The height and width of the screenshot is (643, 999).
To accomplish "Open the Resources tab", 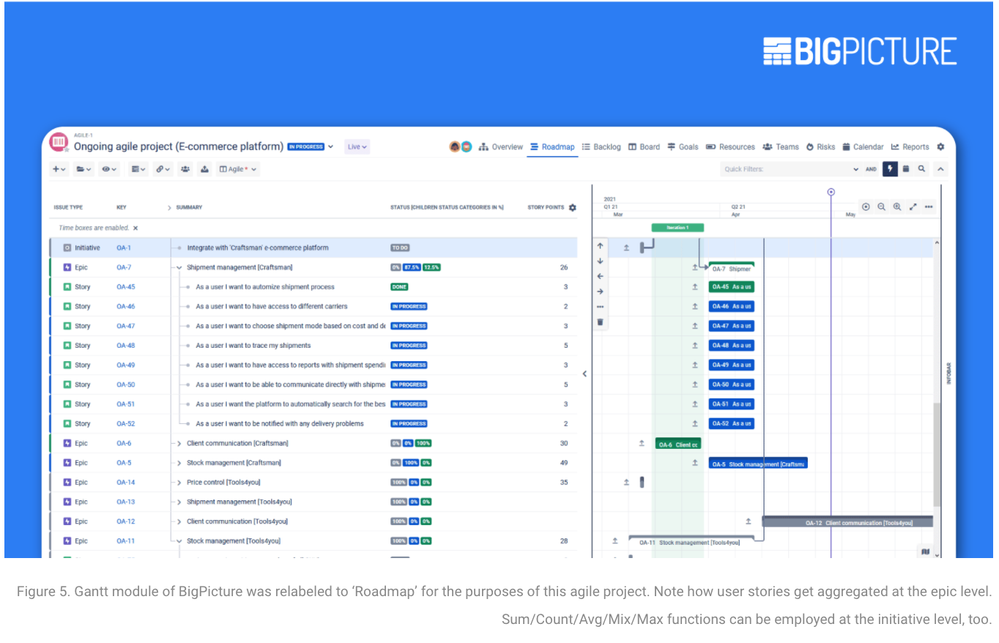I will 731,147.
